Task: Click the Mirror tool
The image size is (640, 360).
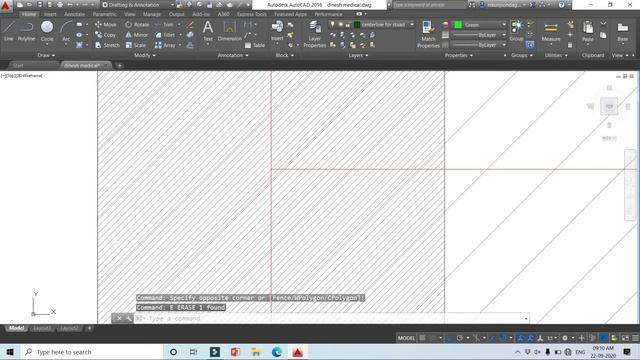Action: (137, 35)
